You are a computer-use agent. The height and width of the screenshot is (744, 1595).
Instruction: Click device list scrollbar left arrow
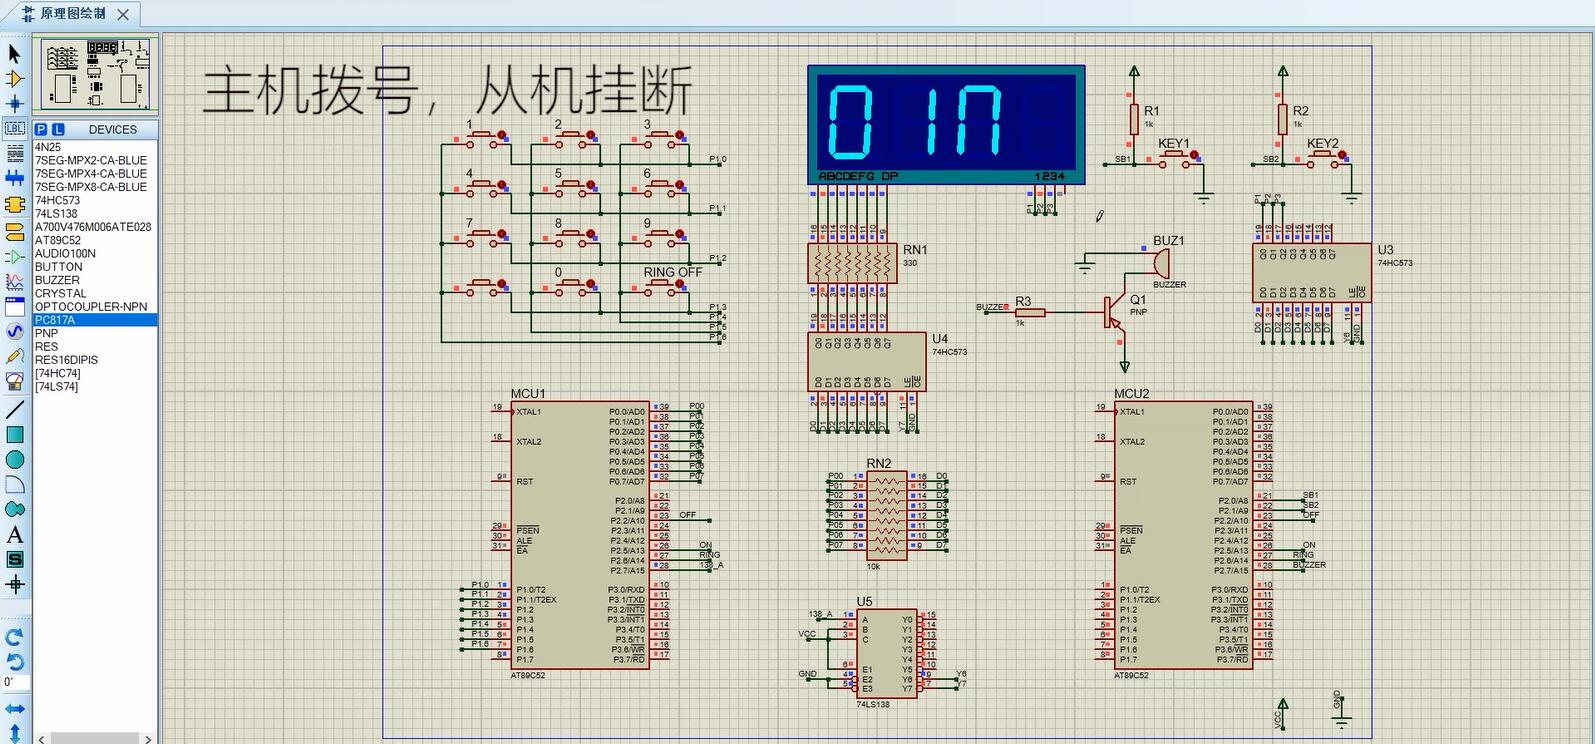[x=41, y=739]
